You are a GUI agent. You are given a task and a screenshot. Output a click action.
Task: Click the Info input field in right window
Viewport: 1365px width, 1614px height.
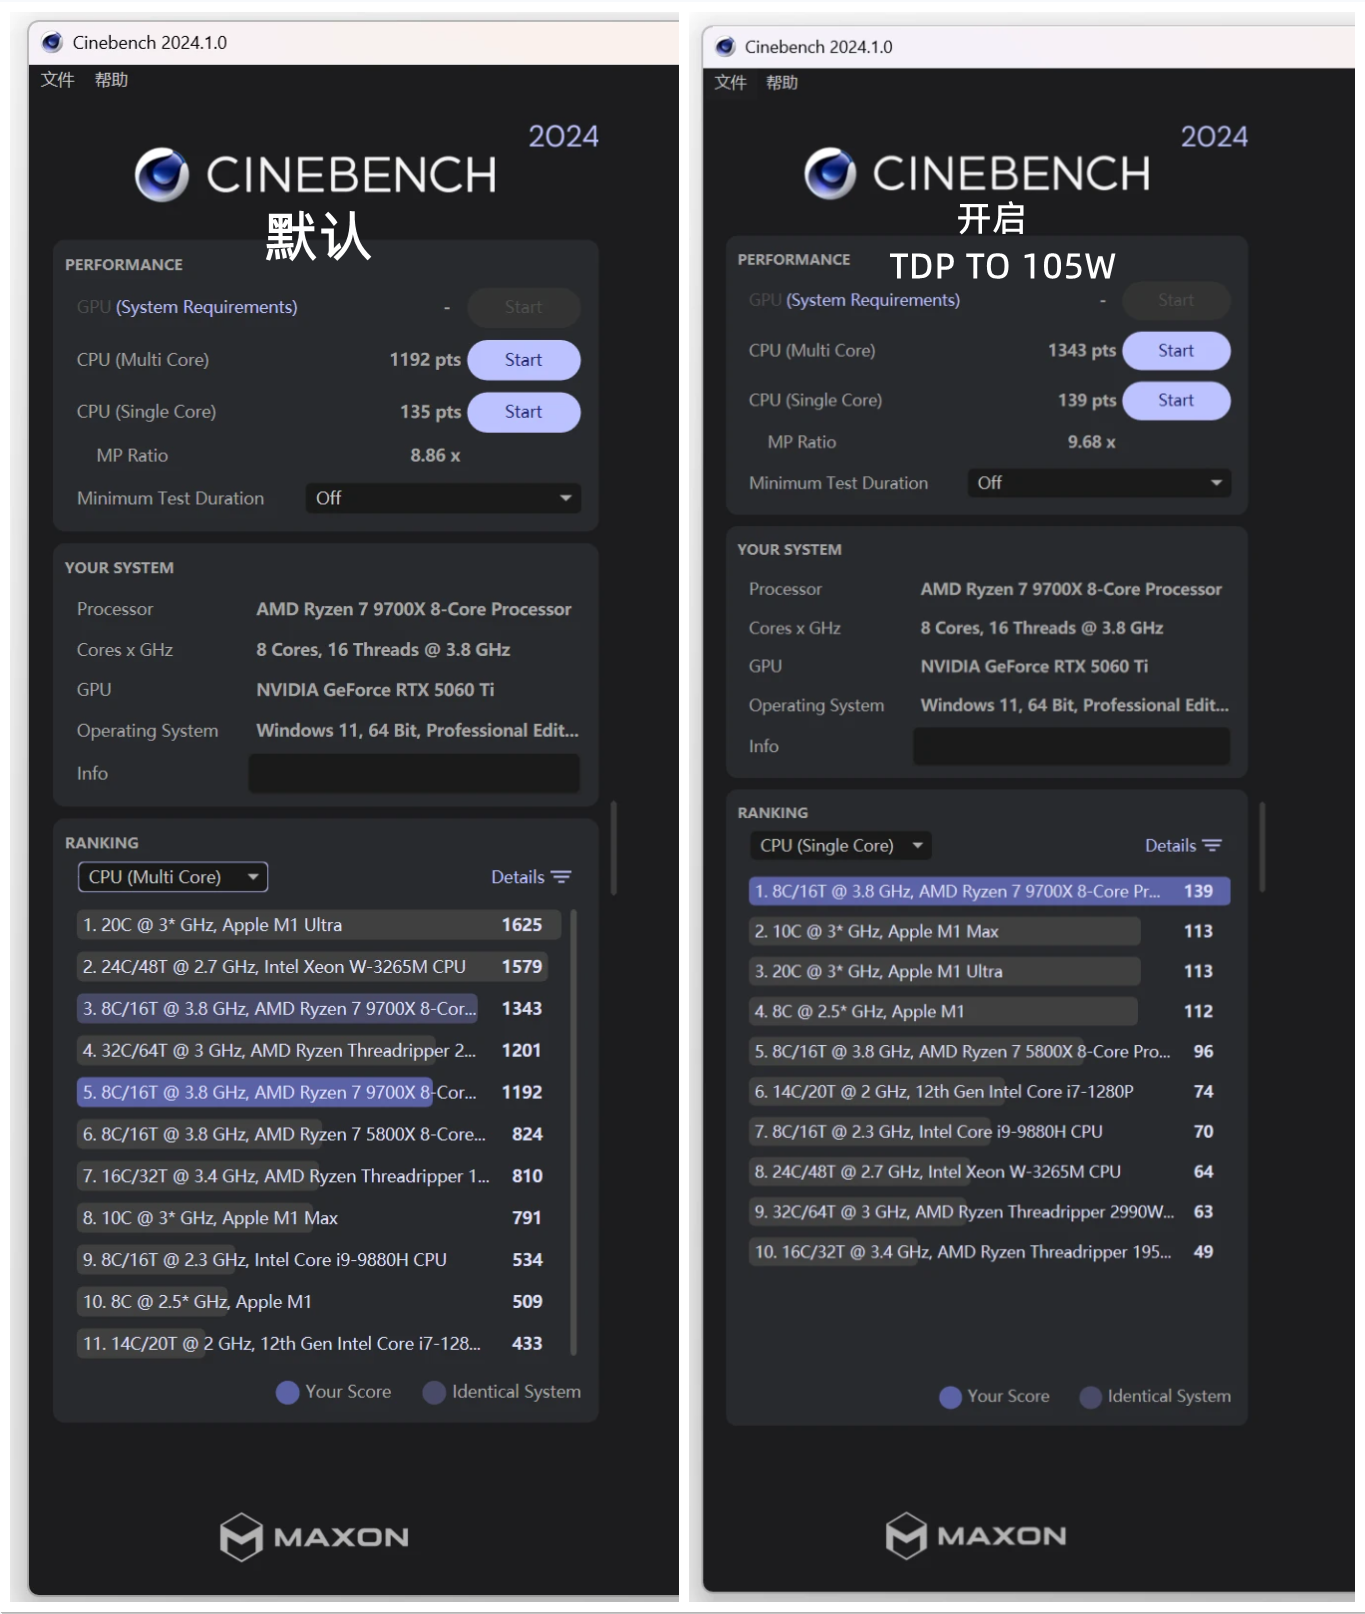tap(1071, 746)
